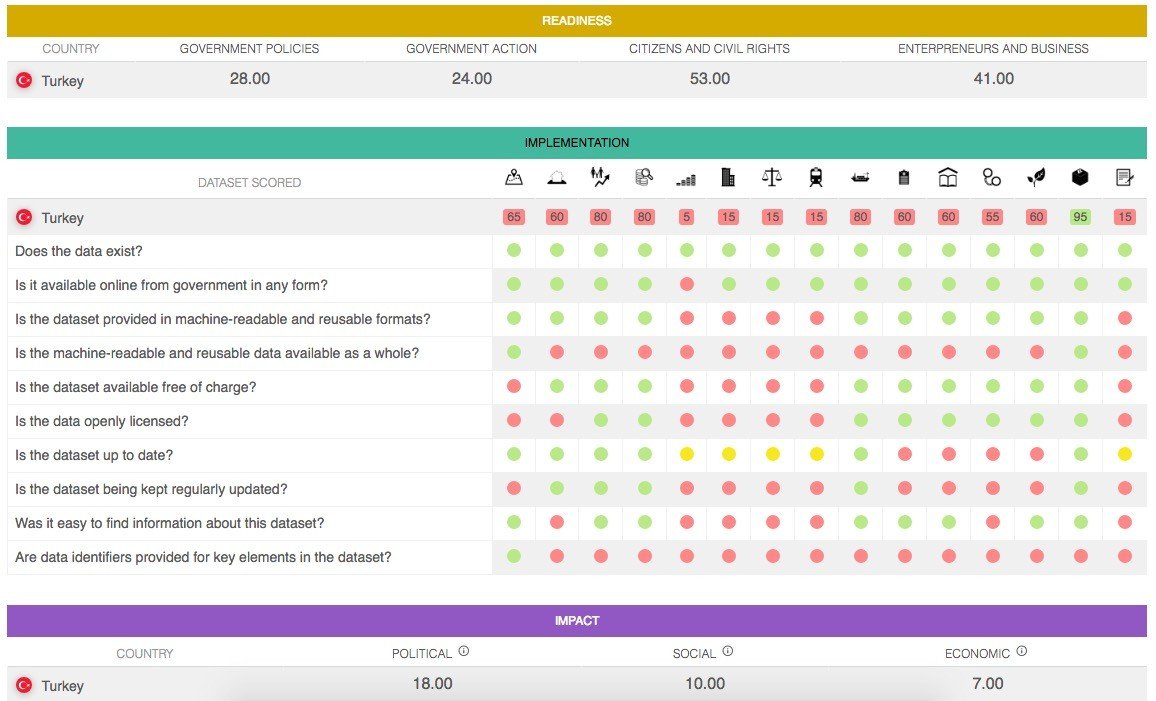Click the info icon beside SOCIAL

point(727,651)
